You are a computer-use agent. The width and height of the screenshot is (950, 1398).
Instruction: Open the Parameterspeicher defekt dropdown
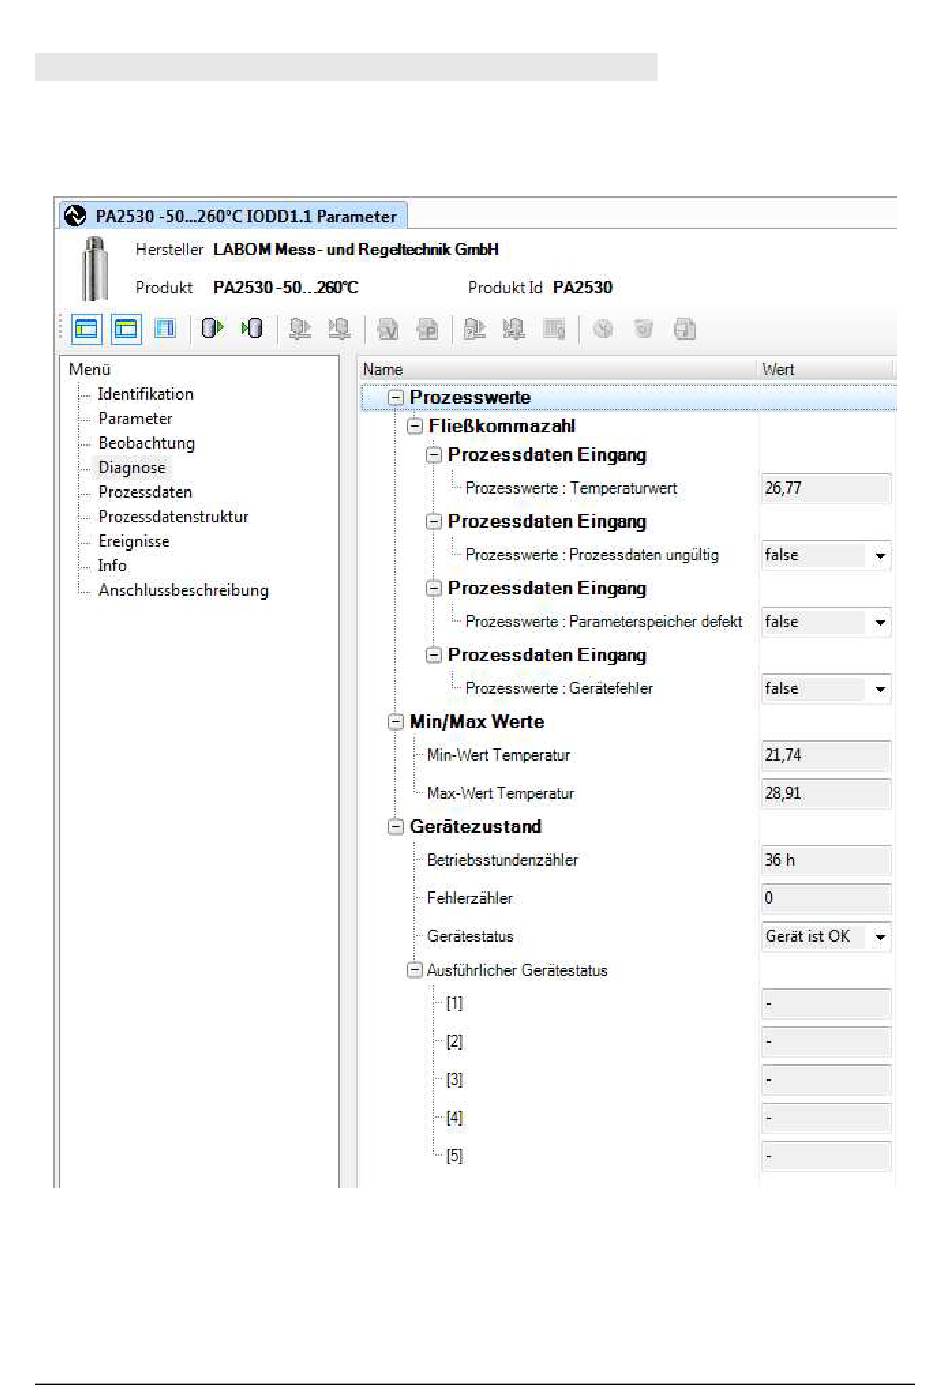tap(880, 622)
